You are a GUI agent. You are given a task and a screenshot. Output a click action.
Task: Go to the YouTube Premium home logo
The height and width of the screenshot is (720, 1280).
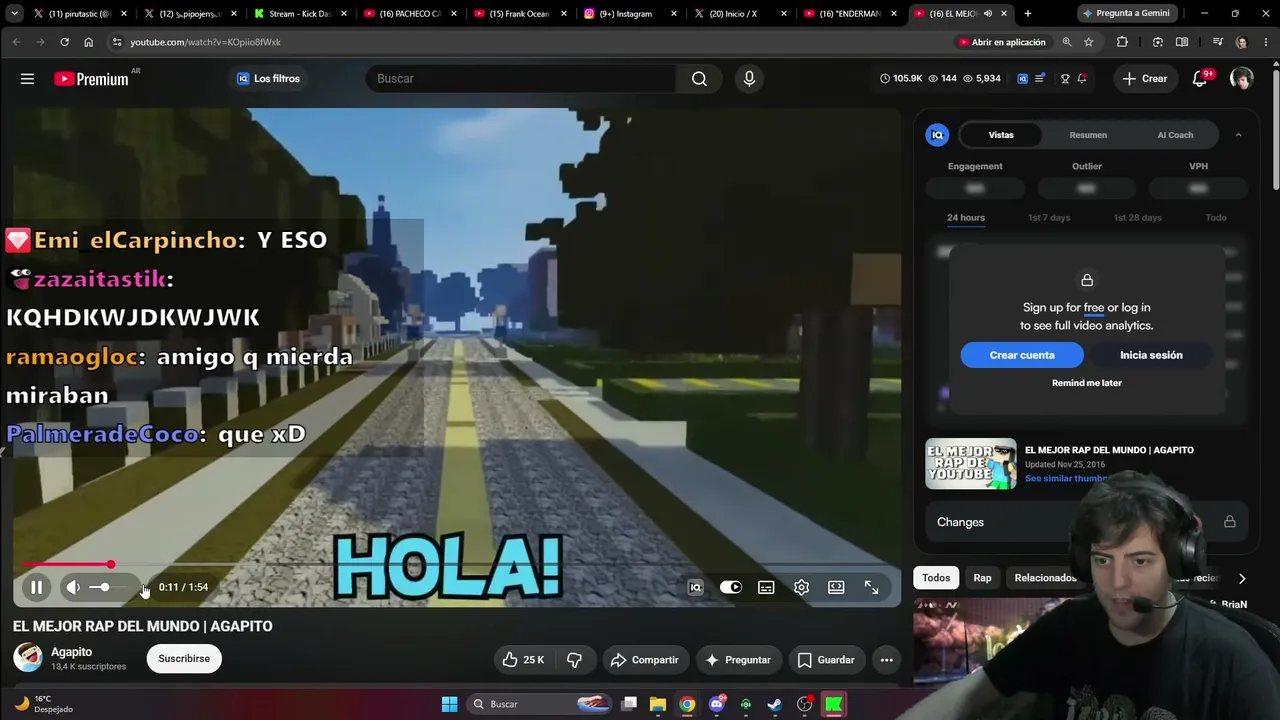point(92,79)
